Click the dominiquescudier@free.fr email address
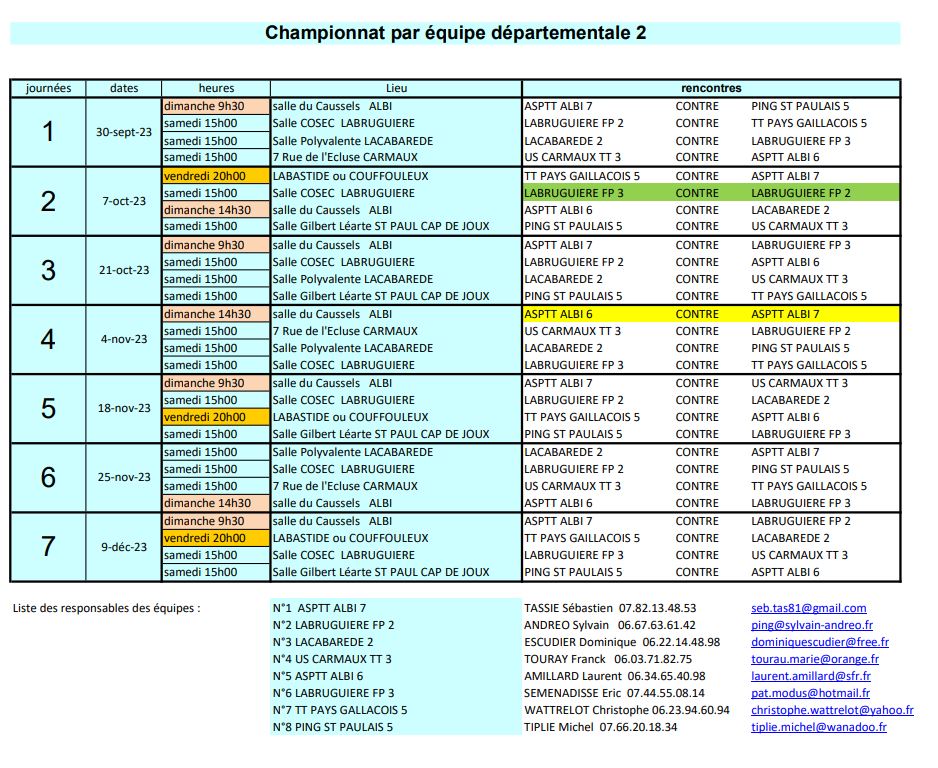 pyautogui.click(x=819, y=642)
